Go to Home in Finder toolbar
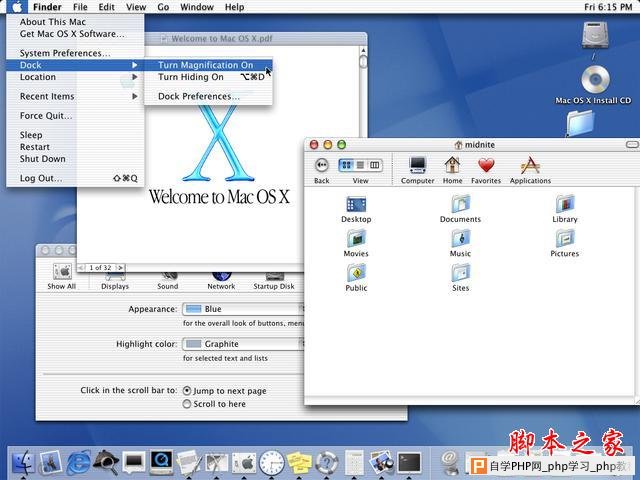Viewport: 640px width, 480px height. [452, 170]
